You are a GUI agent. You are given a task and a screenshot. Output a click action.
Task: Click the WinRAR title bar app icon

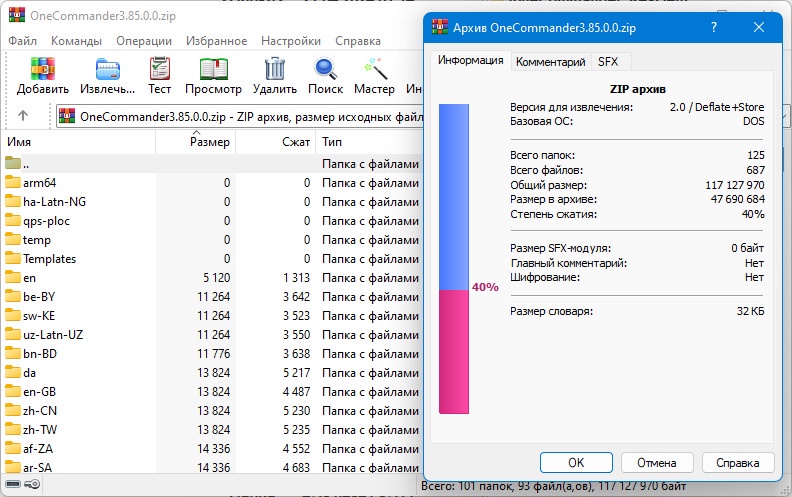click(x=17, y=15)
